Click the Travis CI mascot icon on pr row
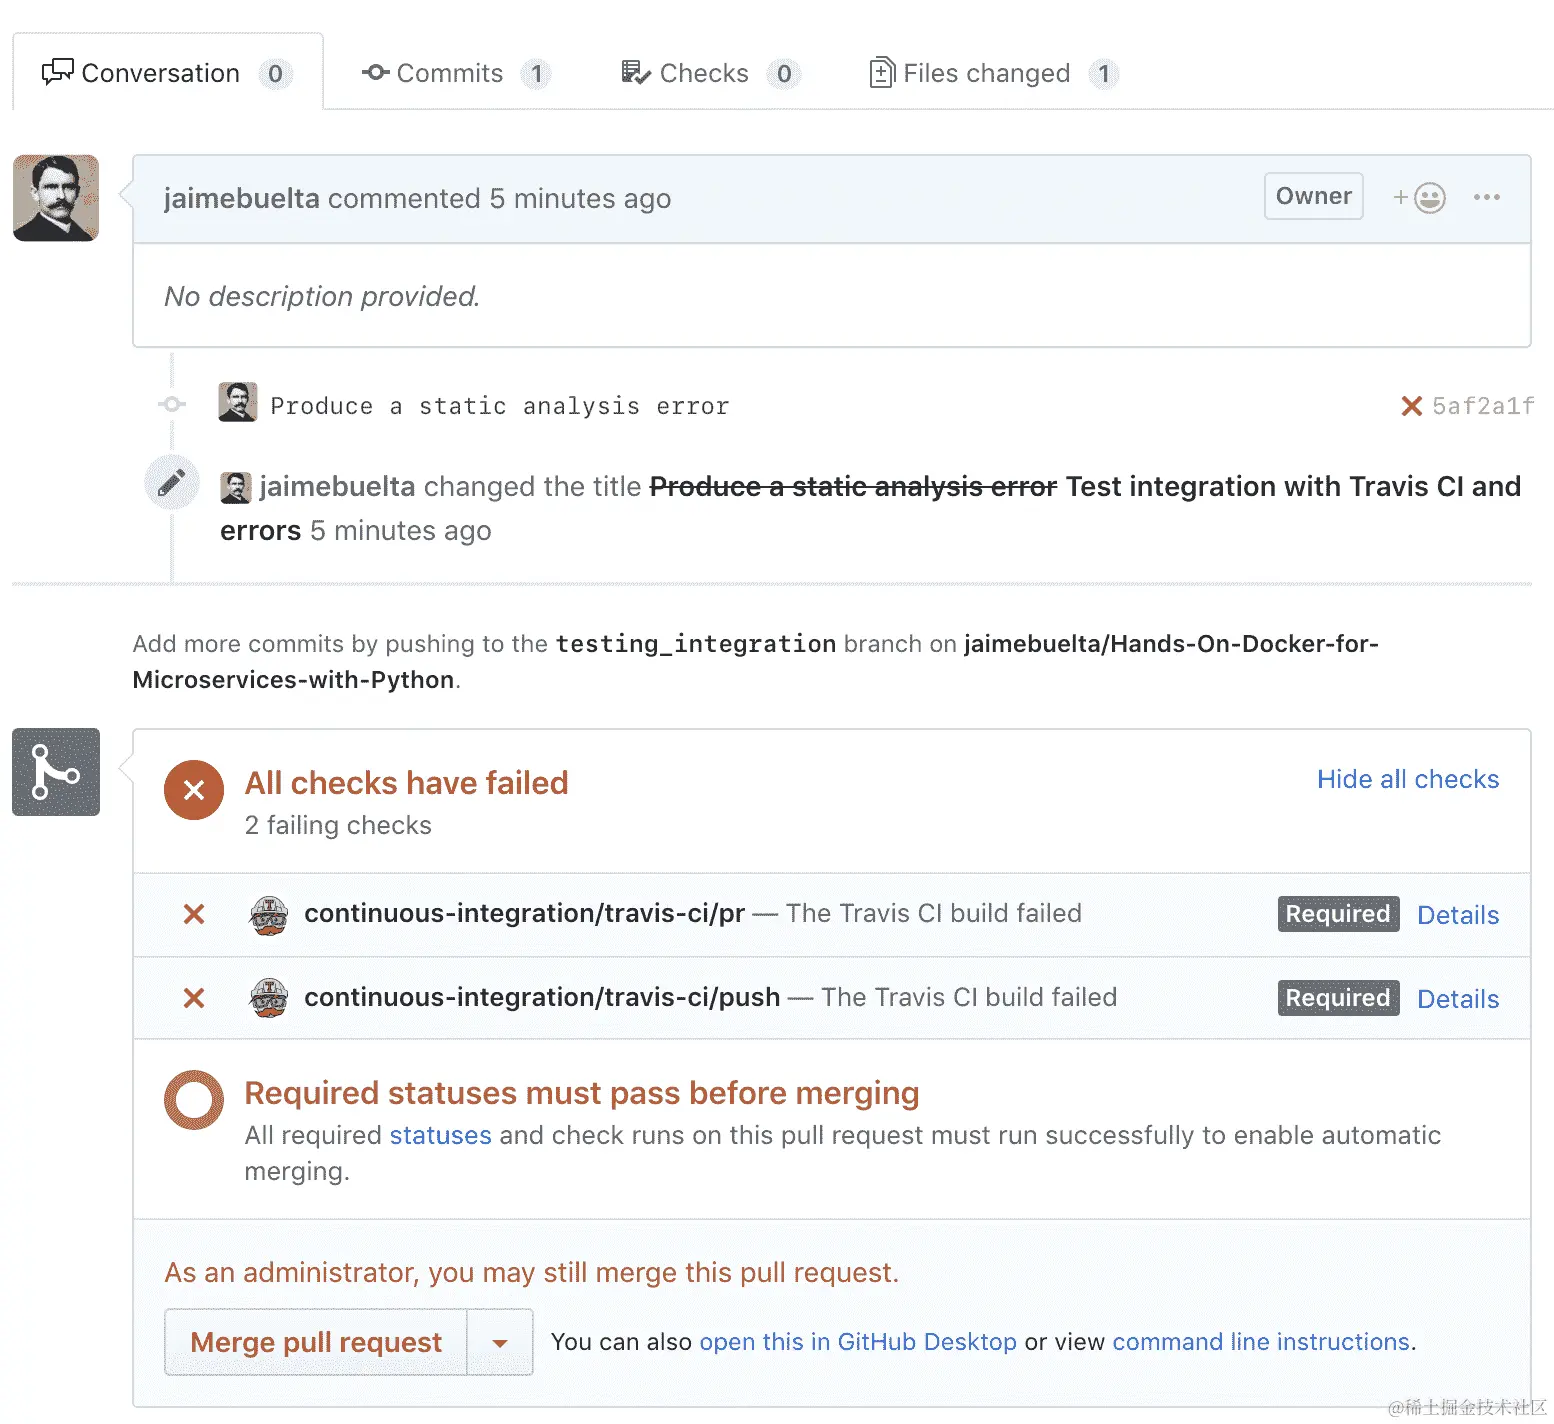The width and height of the screenshot is (1554, 1424). [x=269, y=915]
